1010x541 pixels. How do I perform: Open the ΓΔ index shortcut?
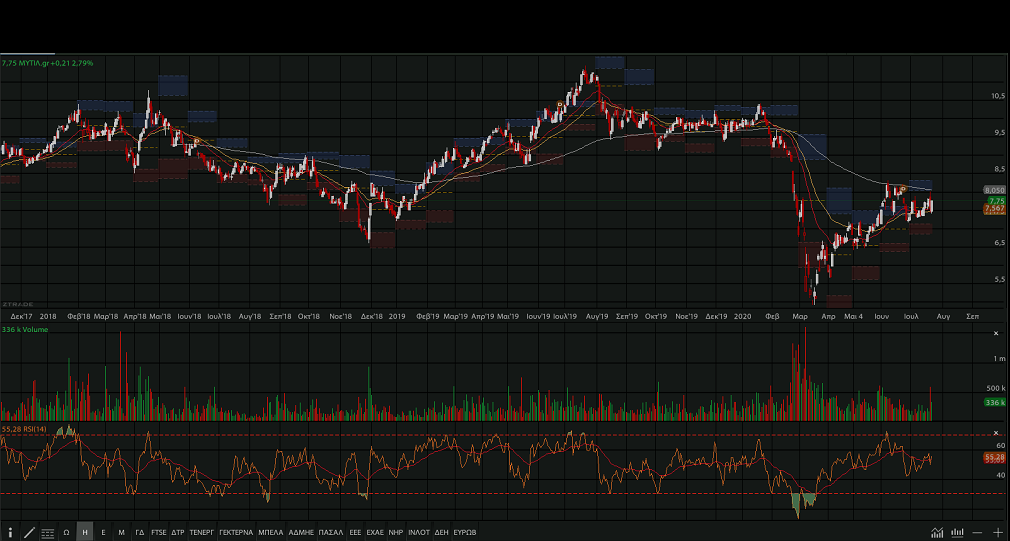pos(140,532)
